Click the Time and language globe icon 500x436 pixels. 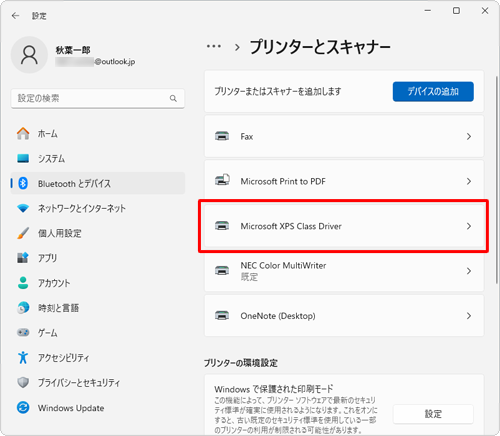point(23,308)
